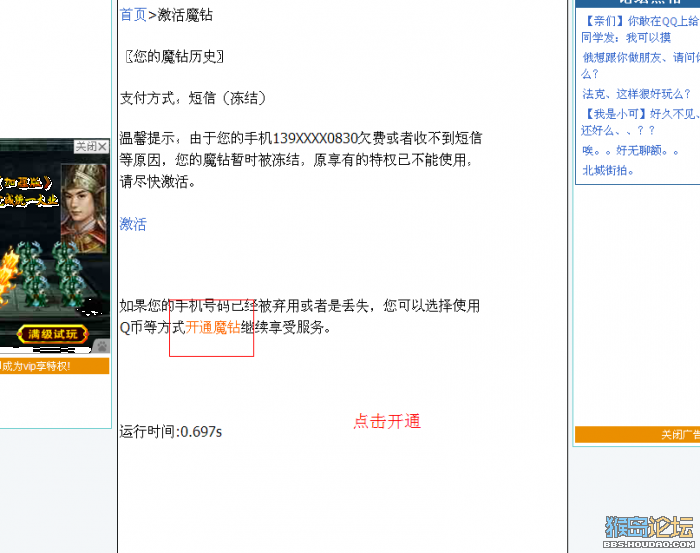Open 唉。。好无聊额。。 post link
Viewport: 700px width, 553px height.
(x=630, y=150)
